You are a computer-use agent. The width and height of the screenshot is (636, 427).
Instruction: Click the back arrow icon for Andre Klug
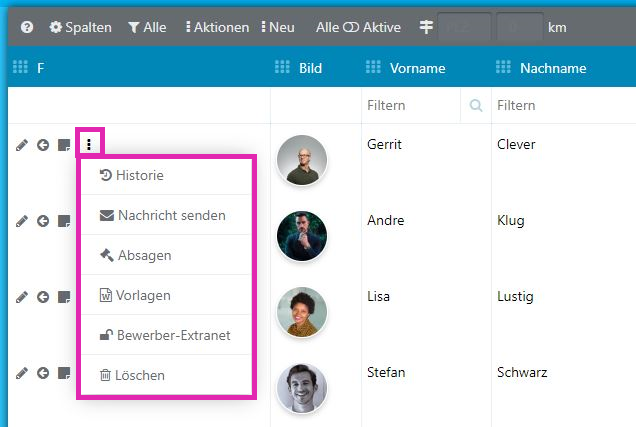click(43, 221)
